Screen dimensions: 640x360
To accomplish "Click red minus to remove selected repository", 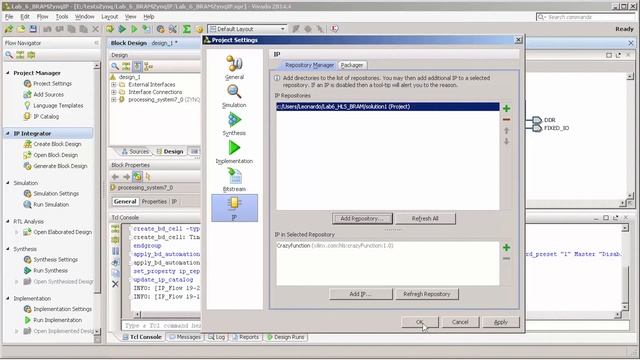I will pyautogui.click(x=507, y=119).
